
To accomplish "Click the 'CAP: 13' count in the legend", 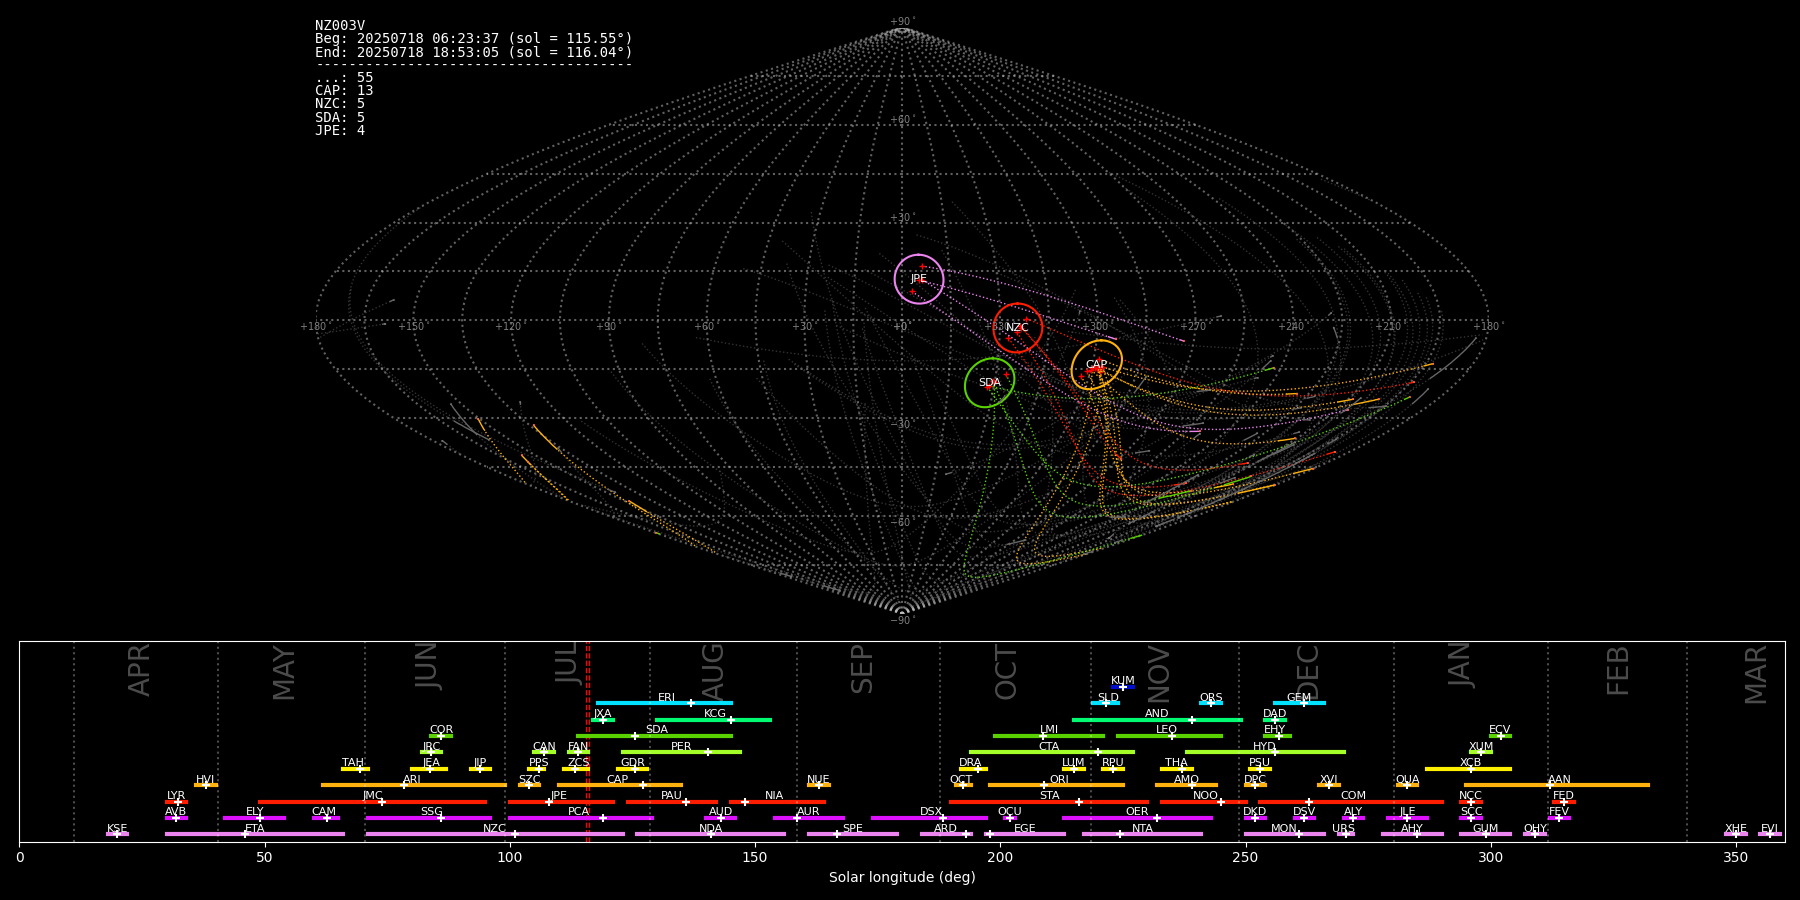I will coord(344,91).
